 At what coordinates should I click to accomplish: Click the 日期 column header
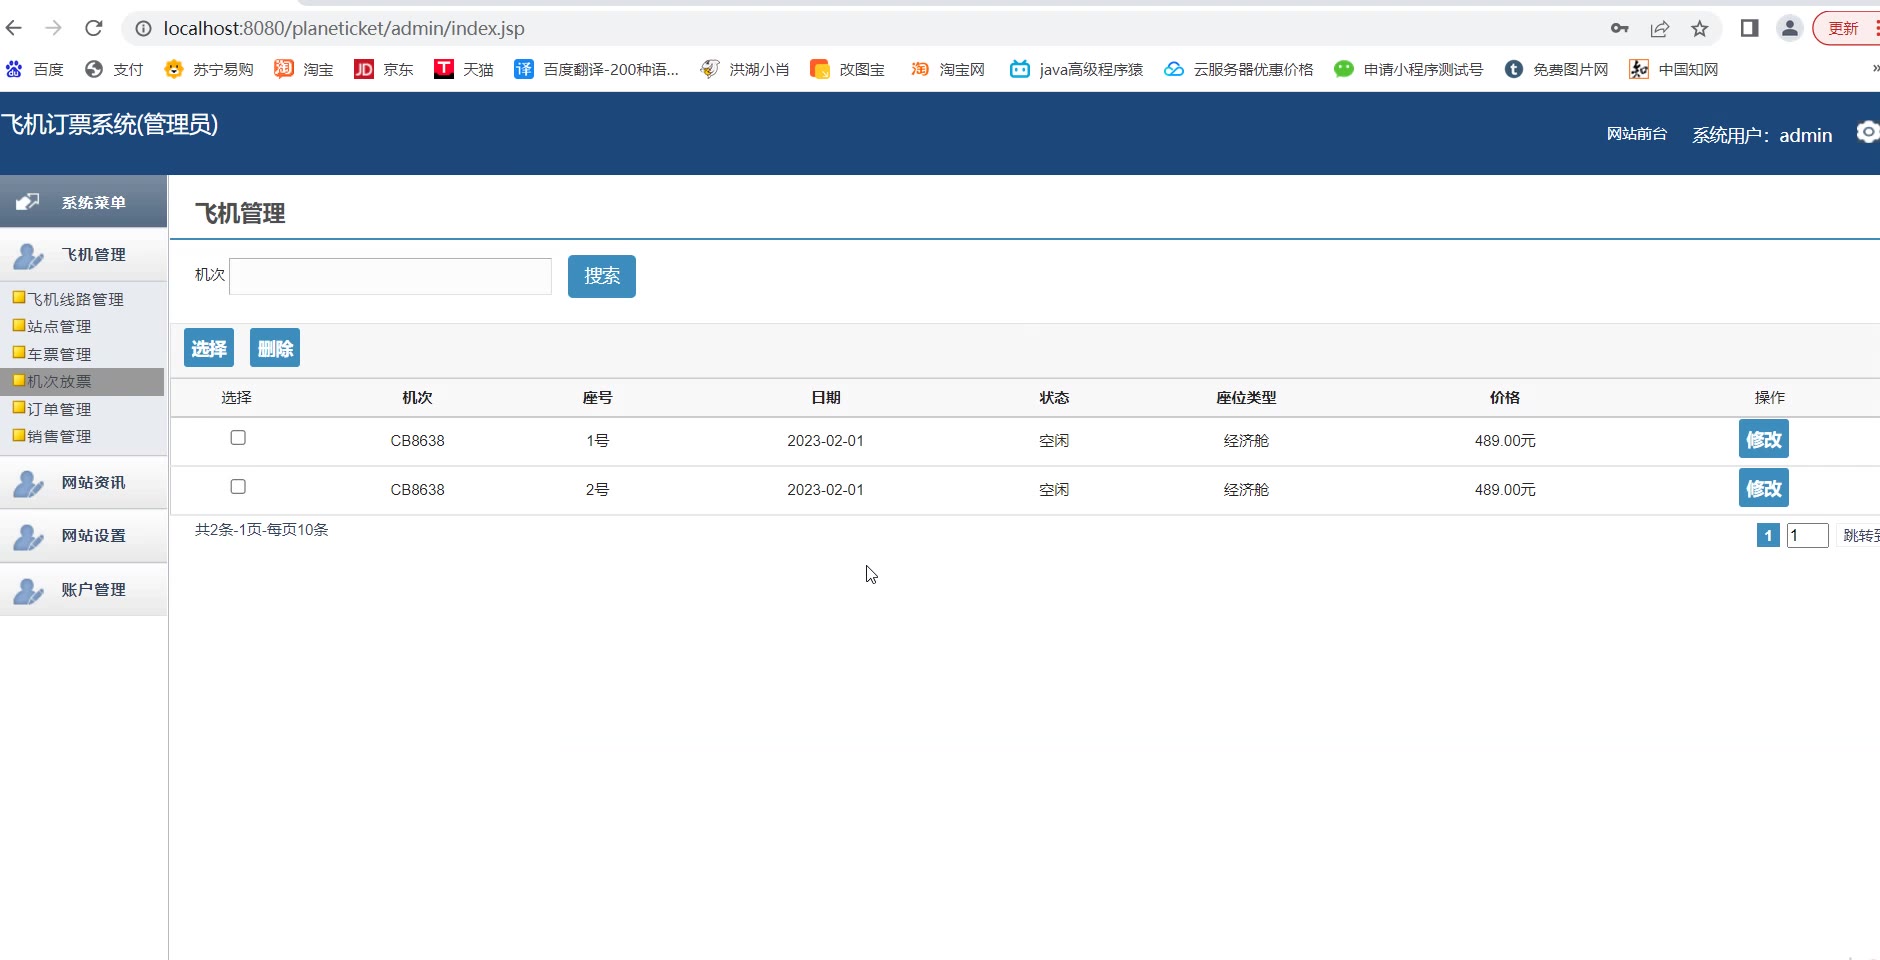[x=826, y=397]
